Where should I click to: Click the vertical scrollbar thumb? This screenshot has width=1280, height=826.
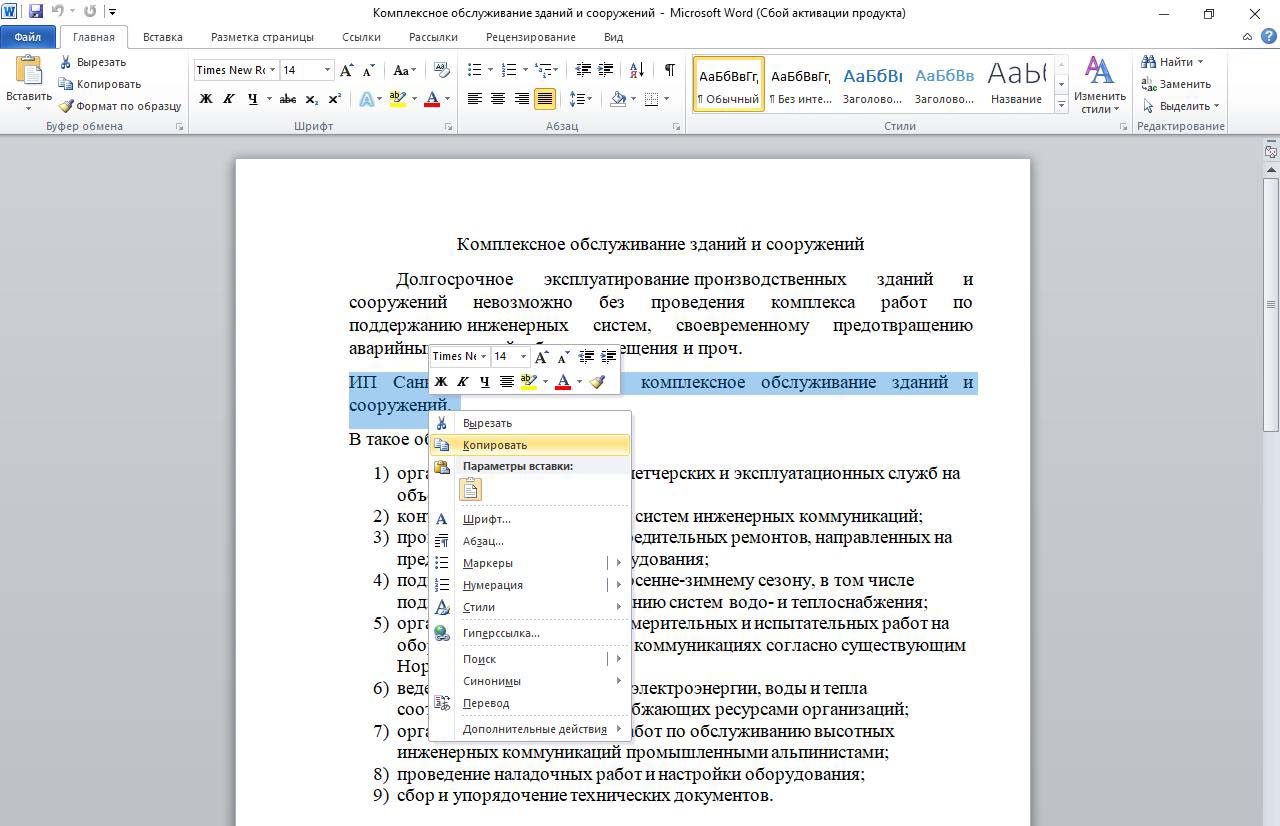coord(1270,304)
